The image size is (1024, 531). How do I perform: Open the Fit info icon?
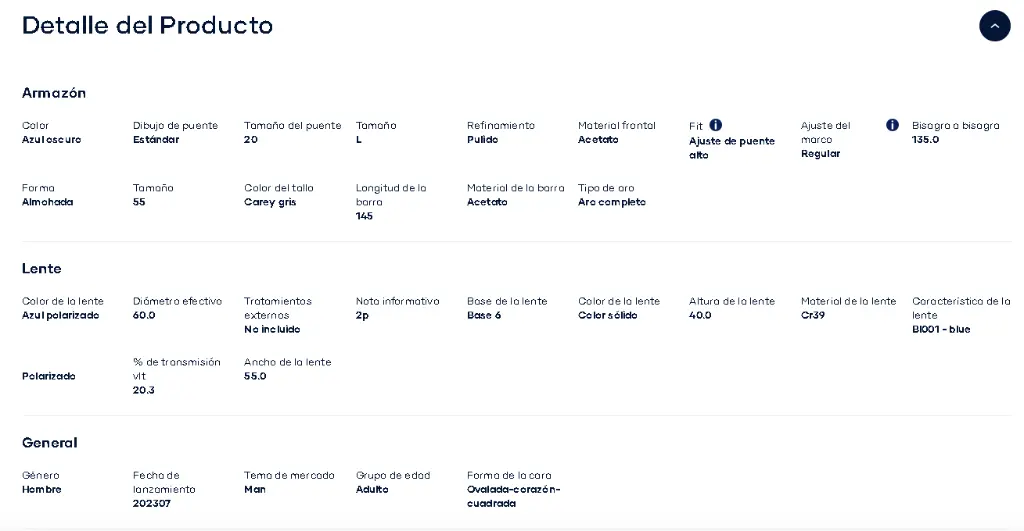pos(716,125)
